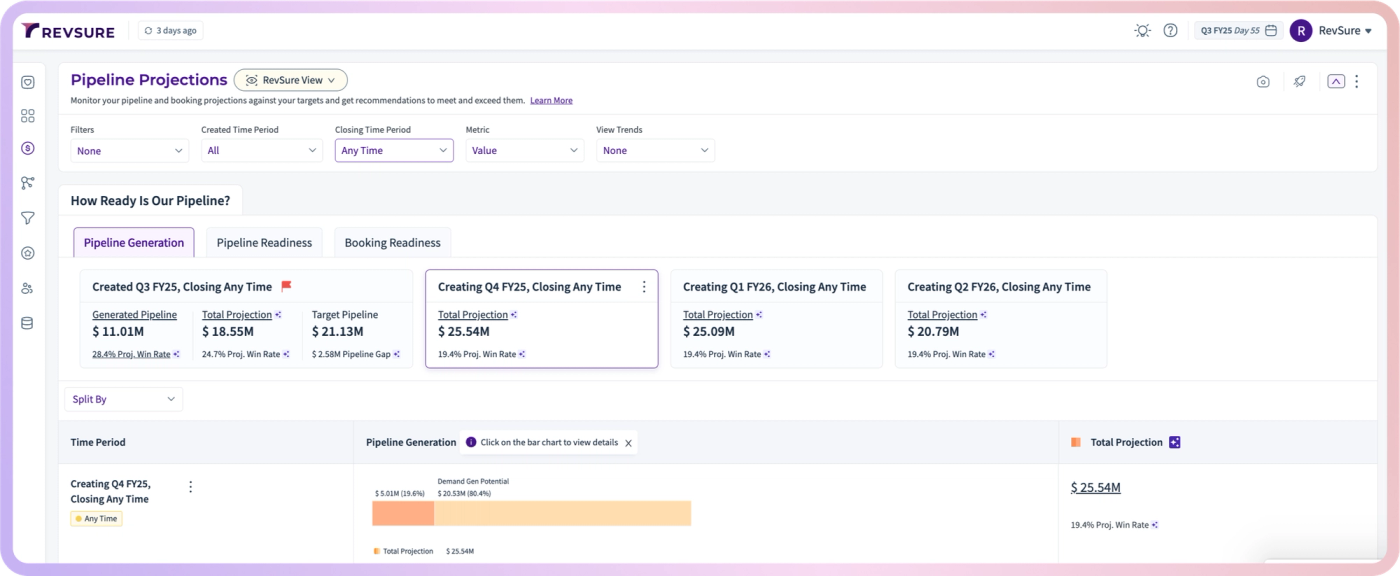Click the '3 days ago' refresh button
Image resolution: width=1400 pixels, height=576 pixels.
click(x=170, y=31)
